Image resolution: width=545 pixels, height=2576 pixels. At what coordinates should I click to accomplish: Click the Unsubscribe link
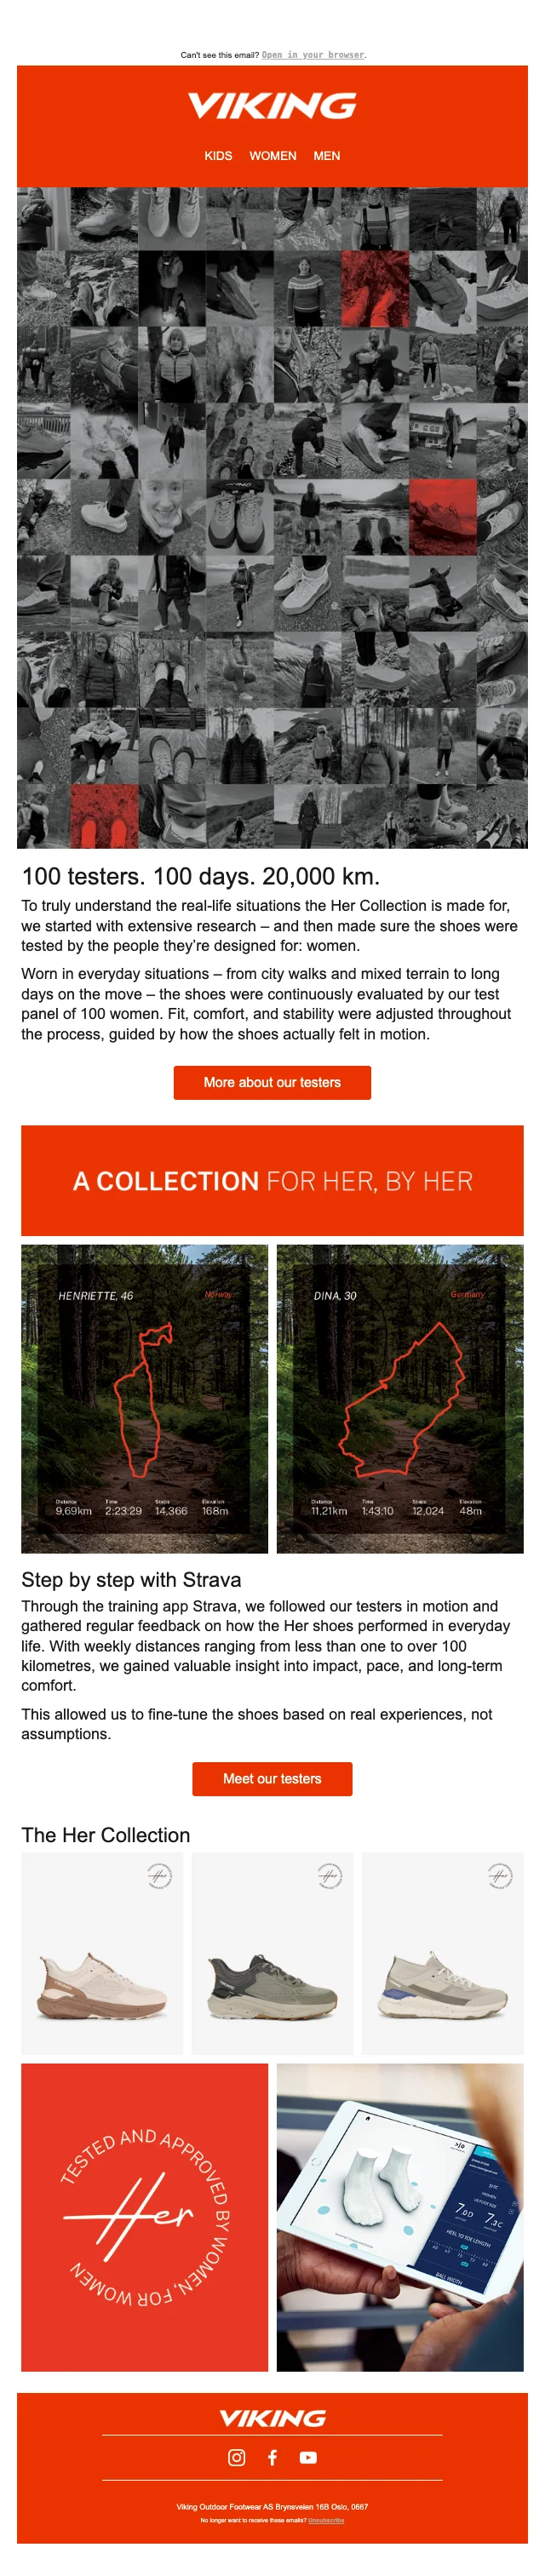tap(326, 2520)
